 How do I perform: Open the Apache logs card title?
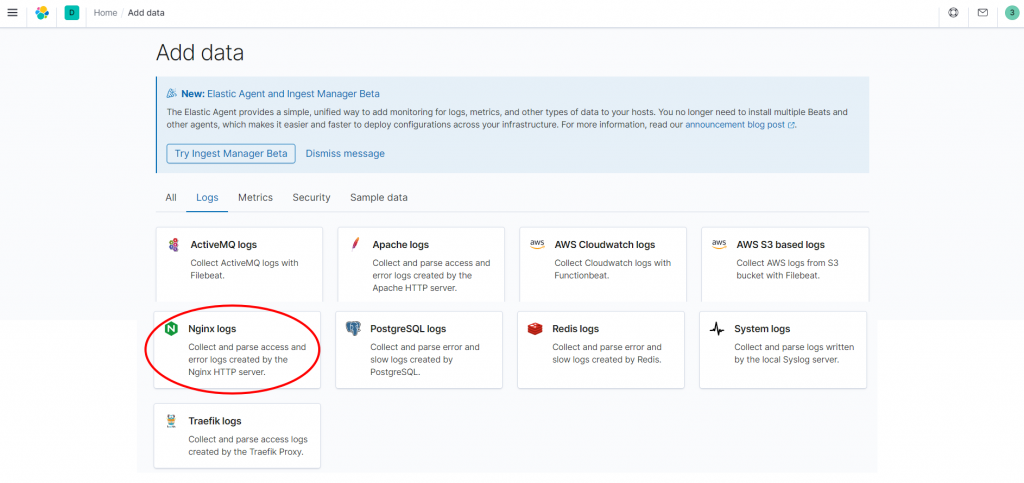coord(400,245)
